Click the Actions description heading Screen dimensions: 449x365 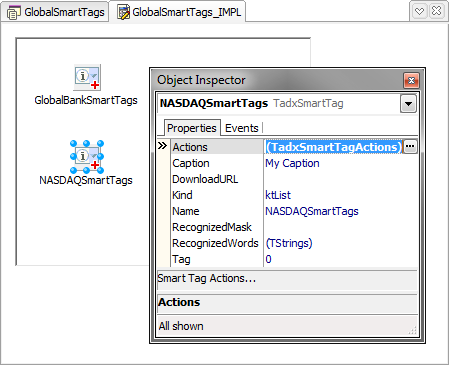click(x=179, y=302)
